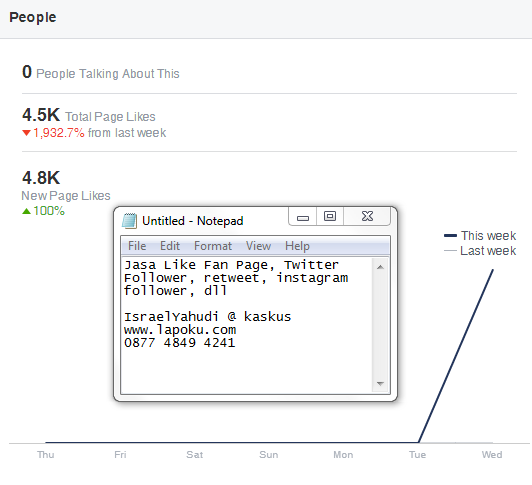532x485 pixels.
Task: Click the Sun label on chart axis
Action: click(269, 455)
